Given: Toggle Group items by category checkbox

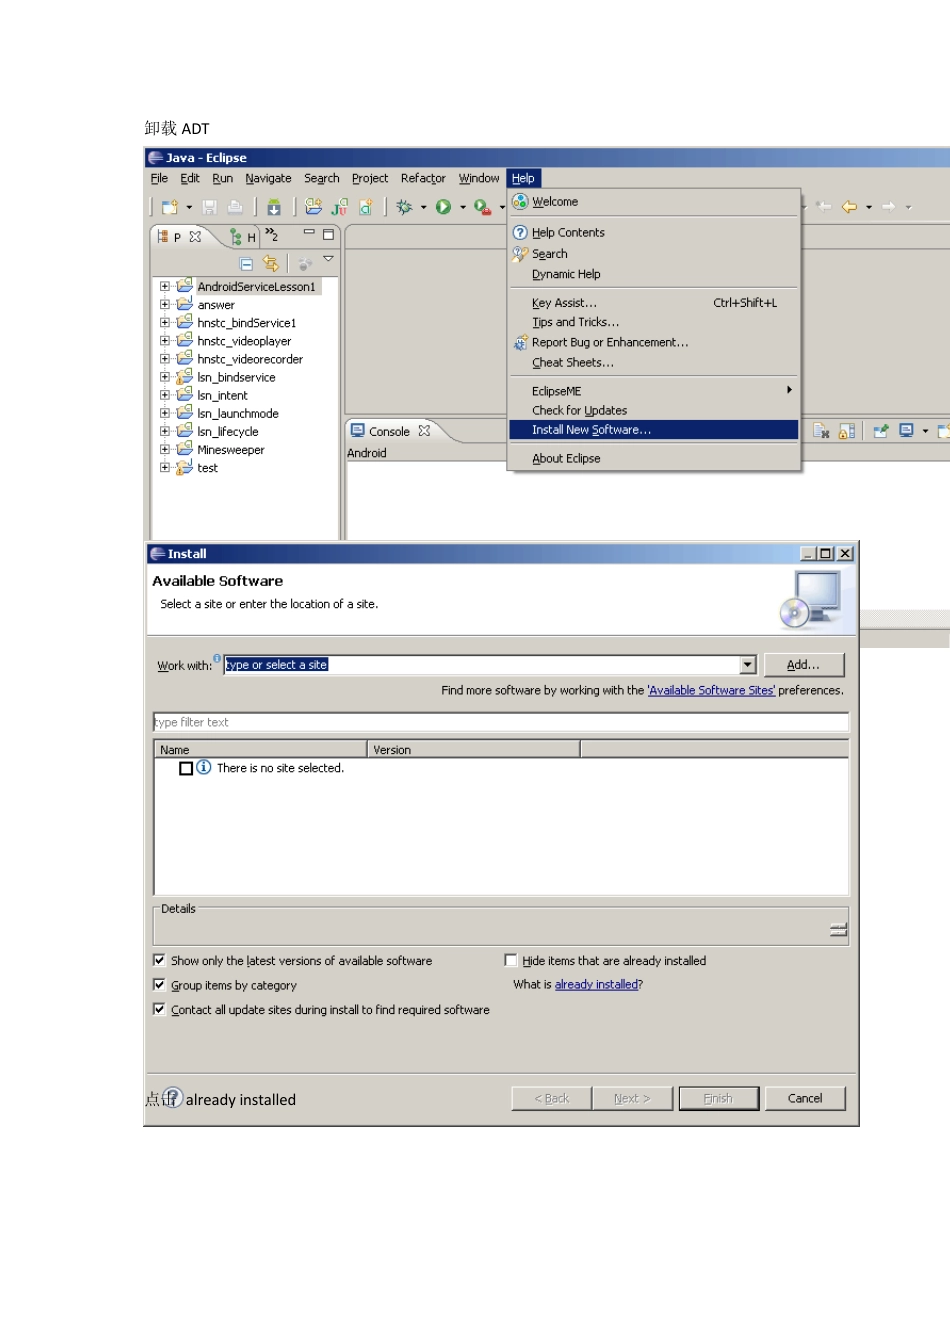Looking at the screenshot, I should pyautogui.click(x=159, y=985).
